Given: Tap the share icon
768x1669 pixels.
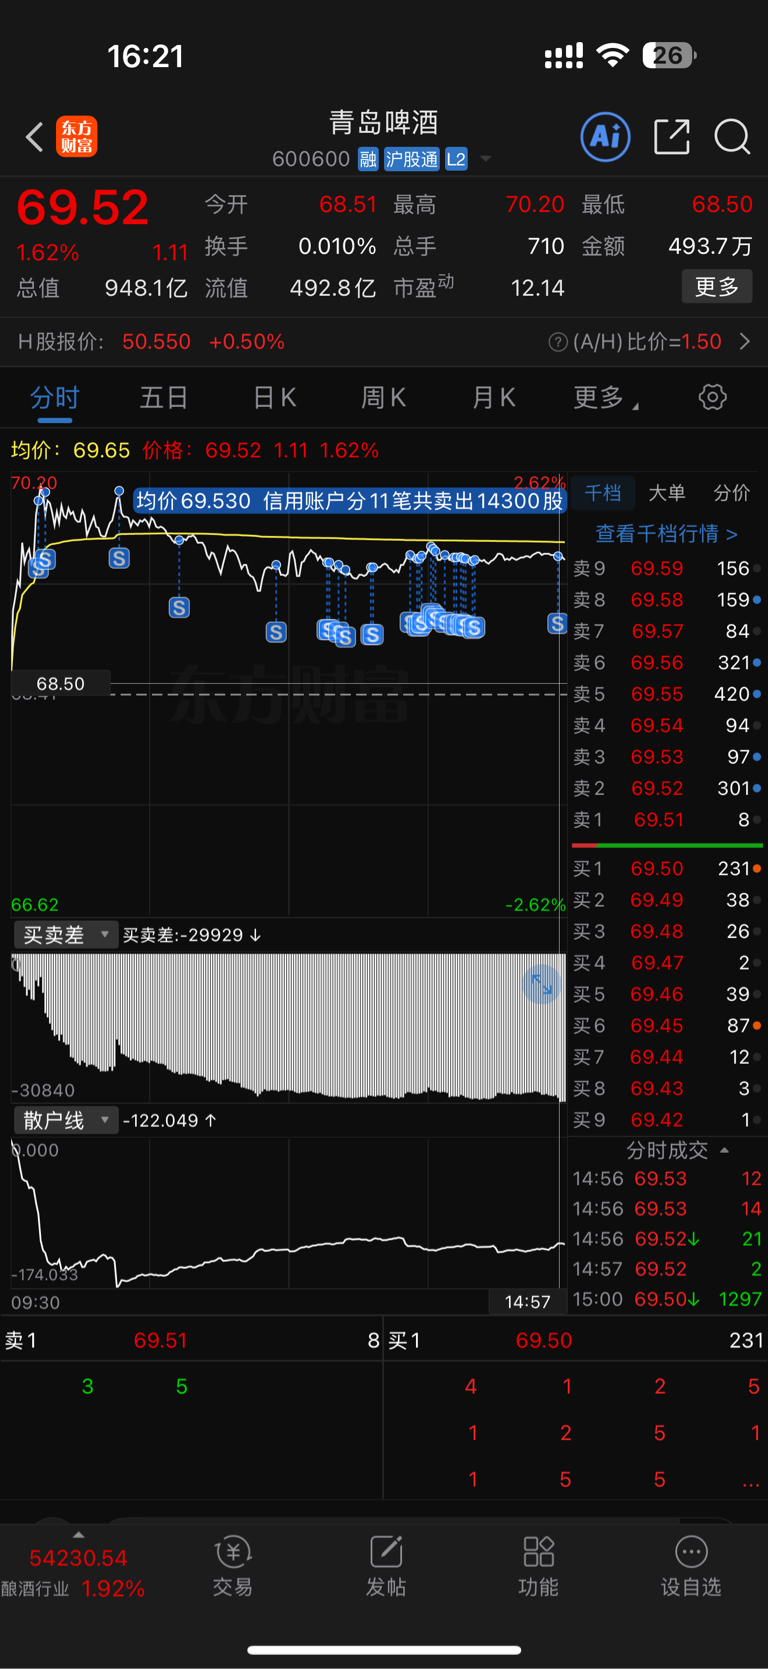Looking at the screenshot, I should pyautogui.click(x=672, y=136).
